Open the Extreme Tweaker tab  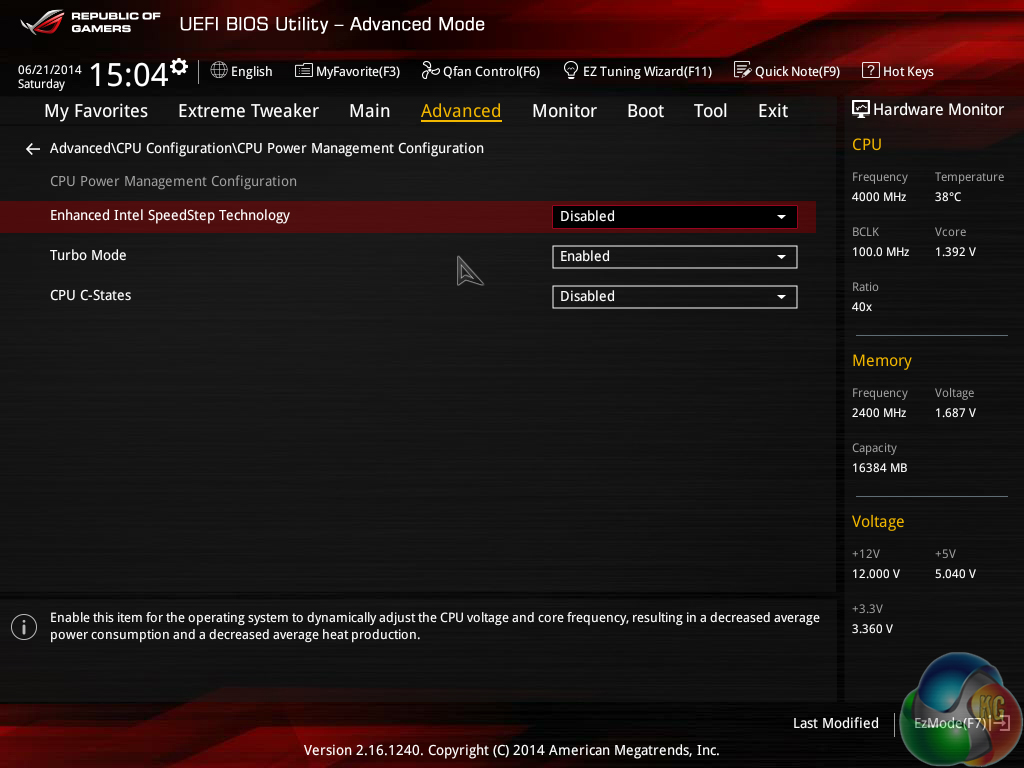coord(248,111)
